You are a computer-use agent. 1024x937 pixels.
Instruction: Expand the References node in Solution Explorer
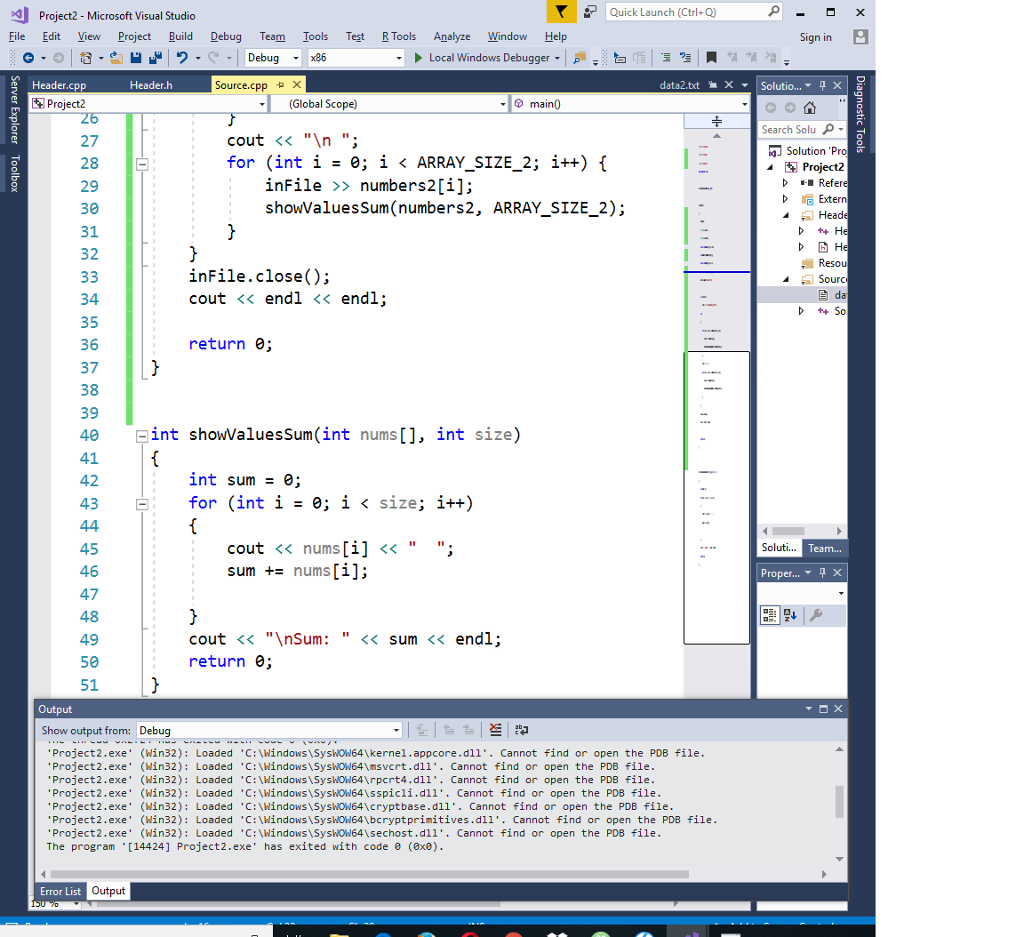(x=786, y=182)
